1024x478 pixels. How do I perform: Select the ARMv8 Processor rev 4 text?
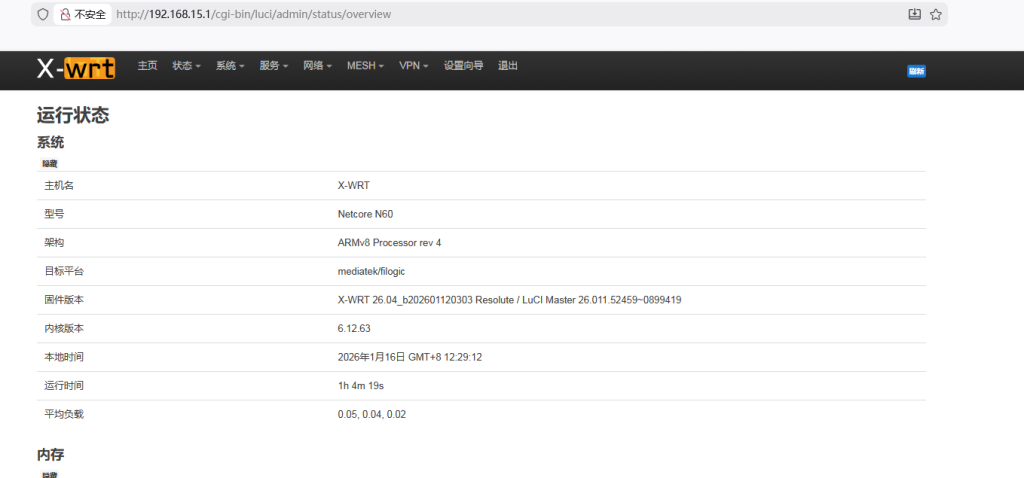click(x=390, y=243)
